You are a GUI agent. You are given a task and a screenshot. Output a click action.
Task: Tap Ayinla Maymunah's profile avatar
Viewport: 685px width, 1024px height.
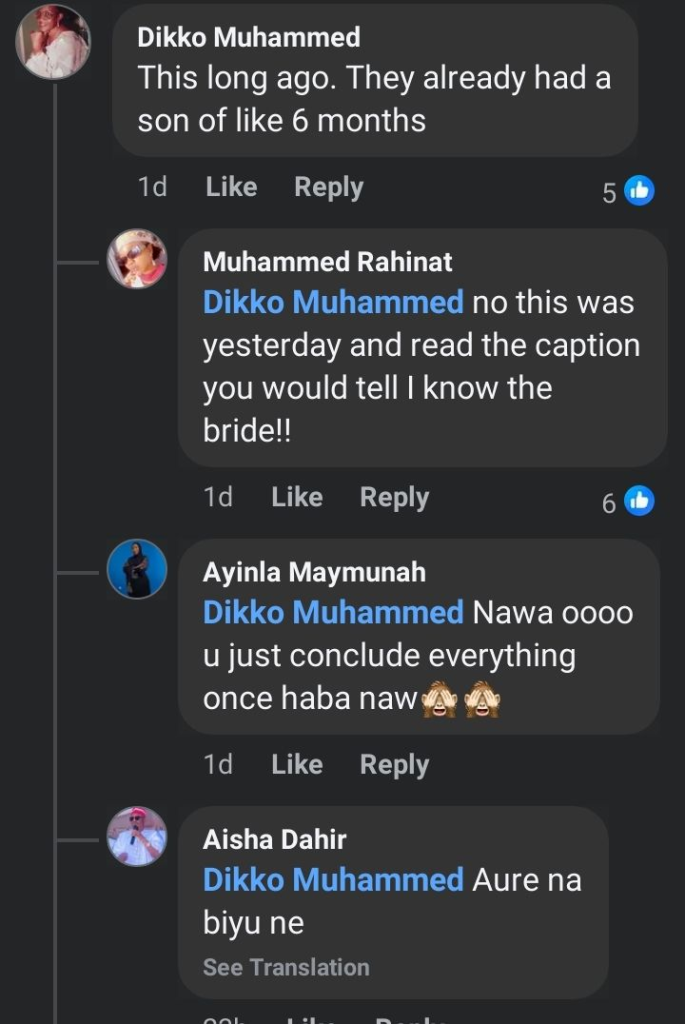(137, 569)
